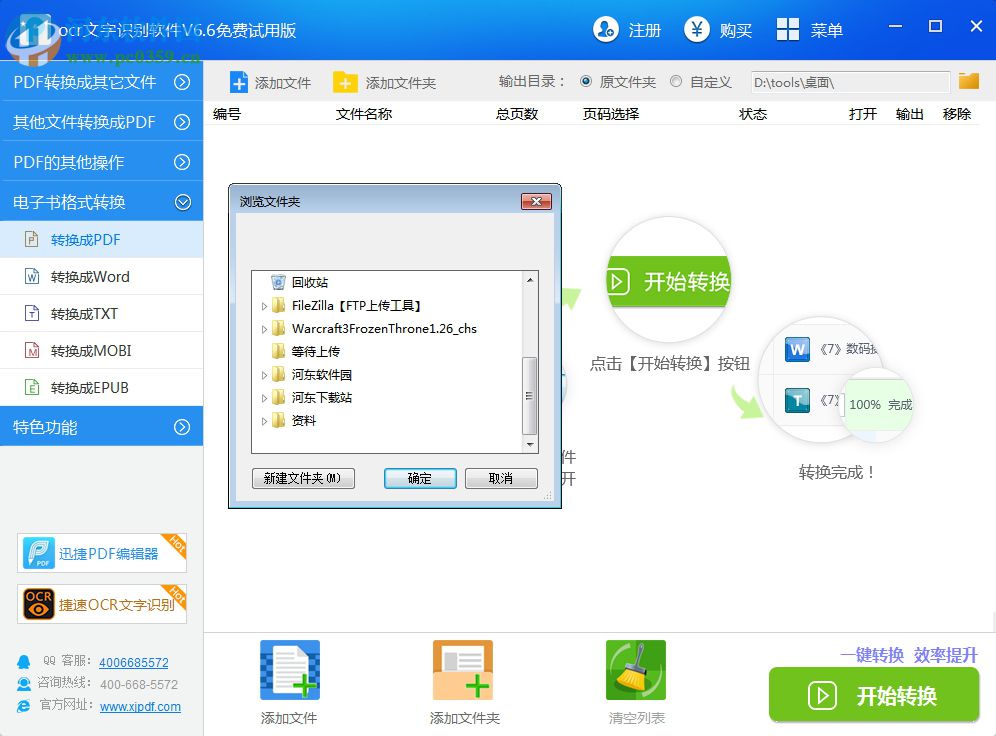Click the green 开始转换 button at bottom right

coord(874,695)
